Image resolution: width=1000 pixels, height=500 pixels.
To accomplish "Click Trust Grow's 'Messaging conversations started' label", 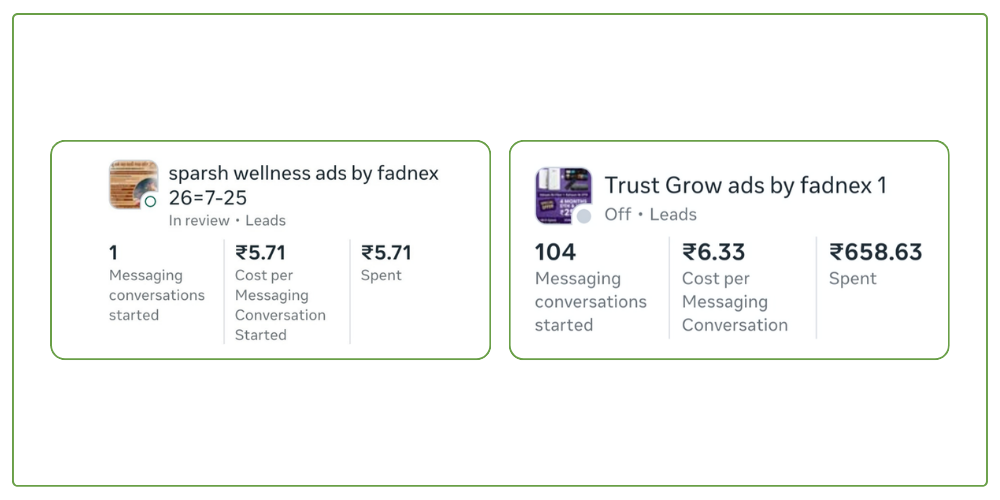I will [590, 302].
